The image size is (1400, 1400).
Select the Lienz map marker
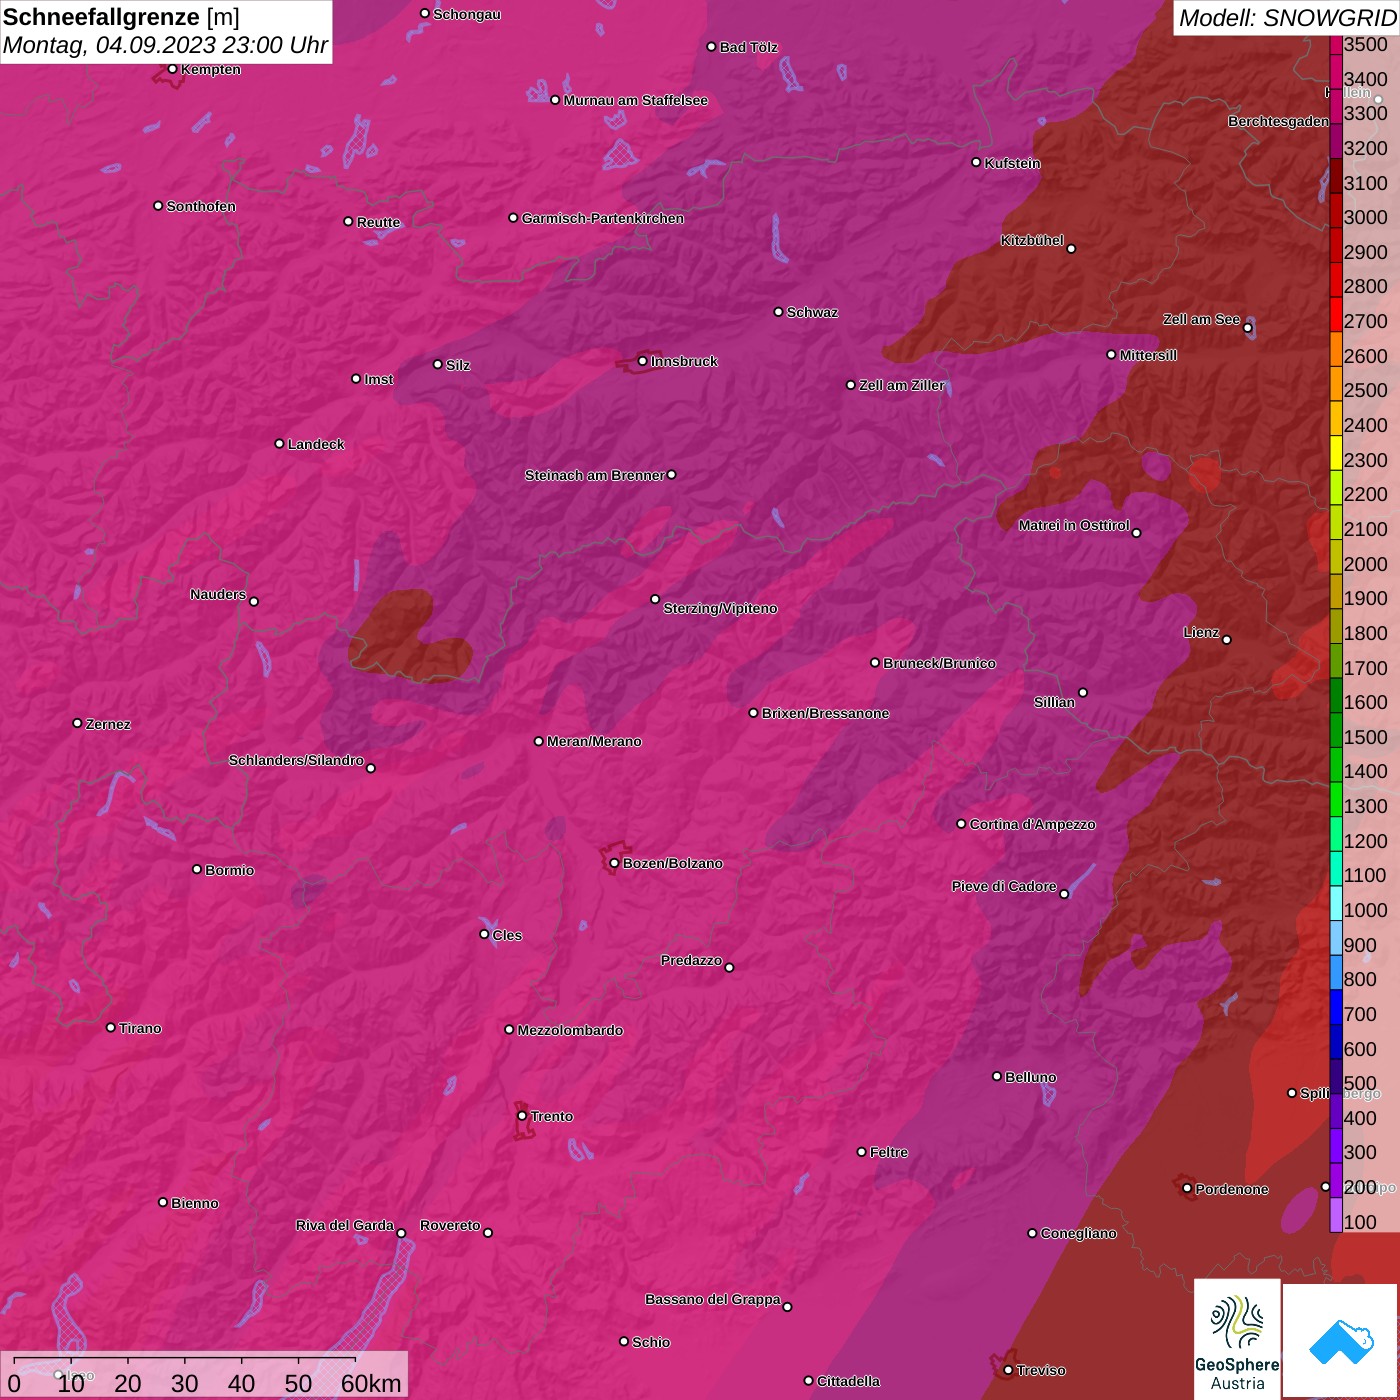[1226, 640]
